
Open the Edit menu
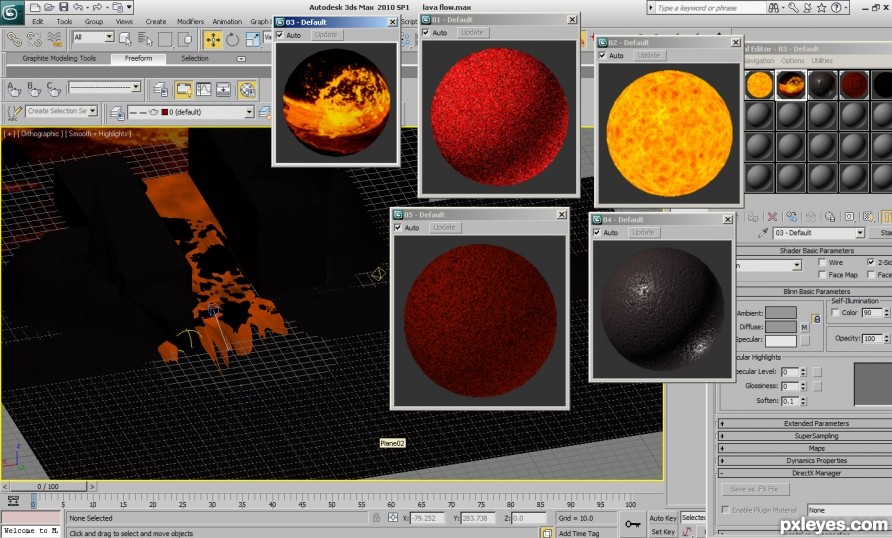click(x=38, y=22)
